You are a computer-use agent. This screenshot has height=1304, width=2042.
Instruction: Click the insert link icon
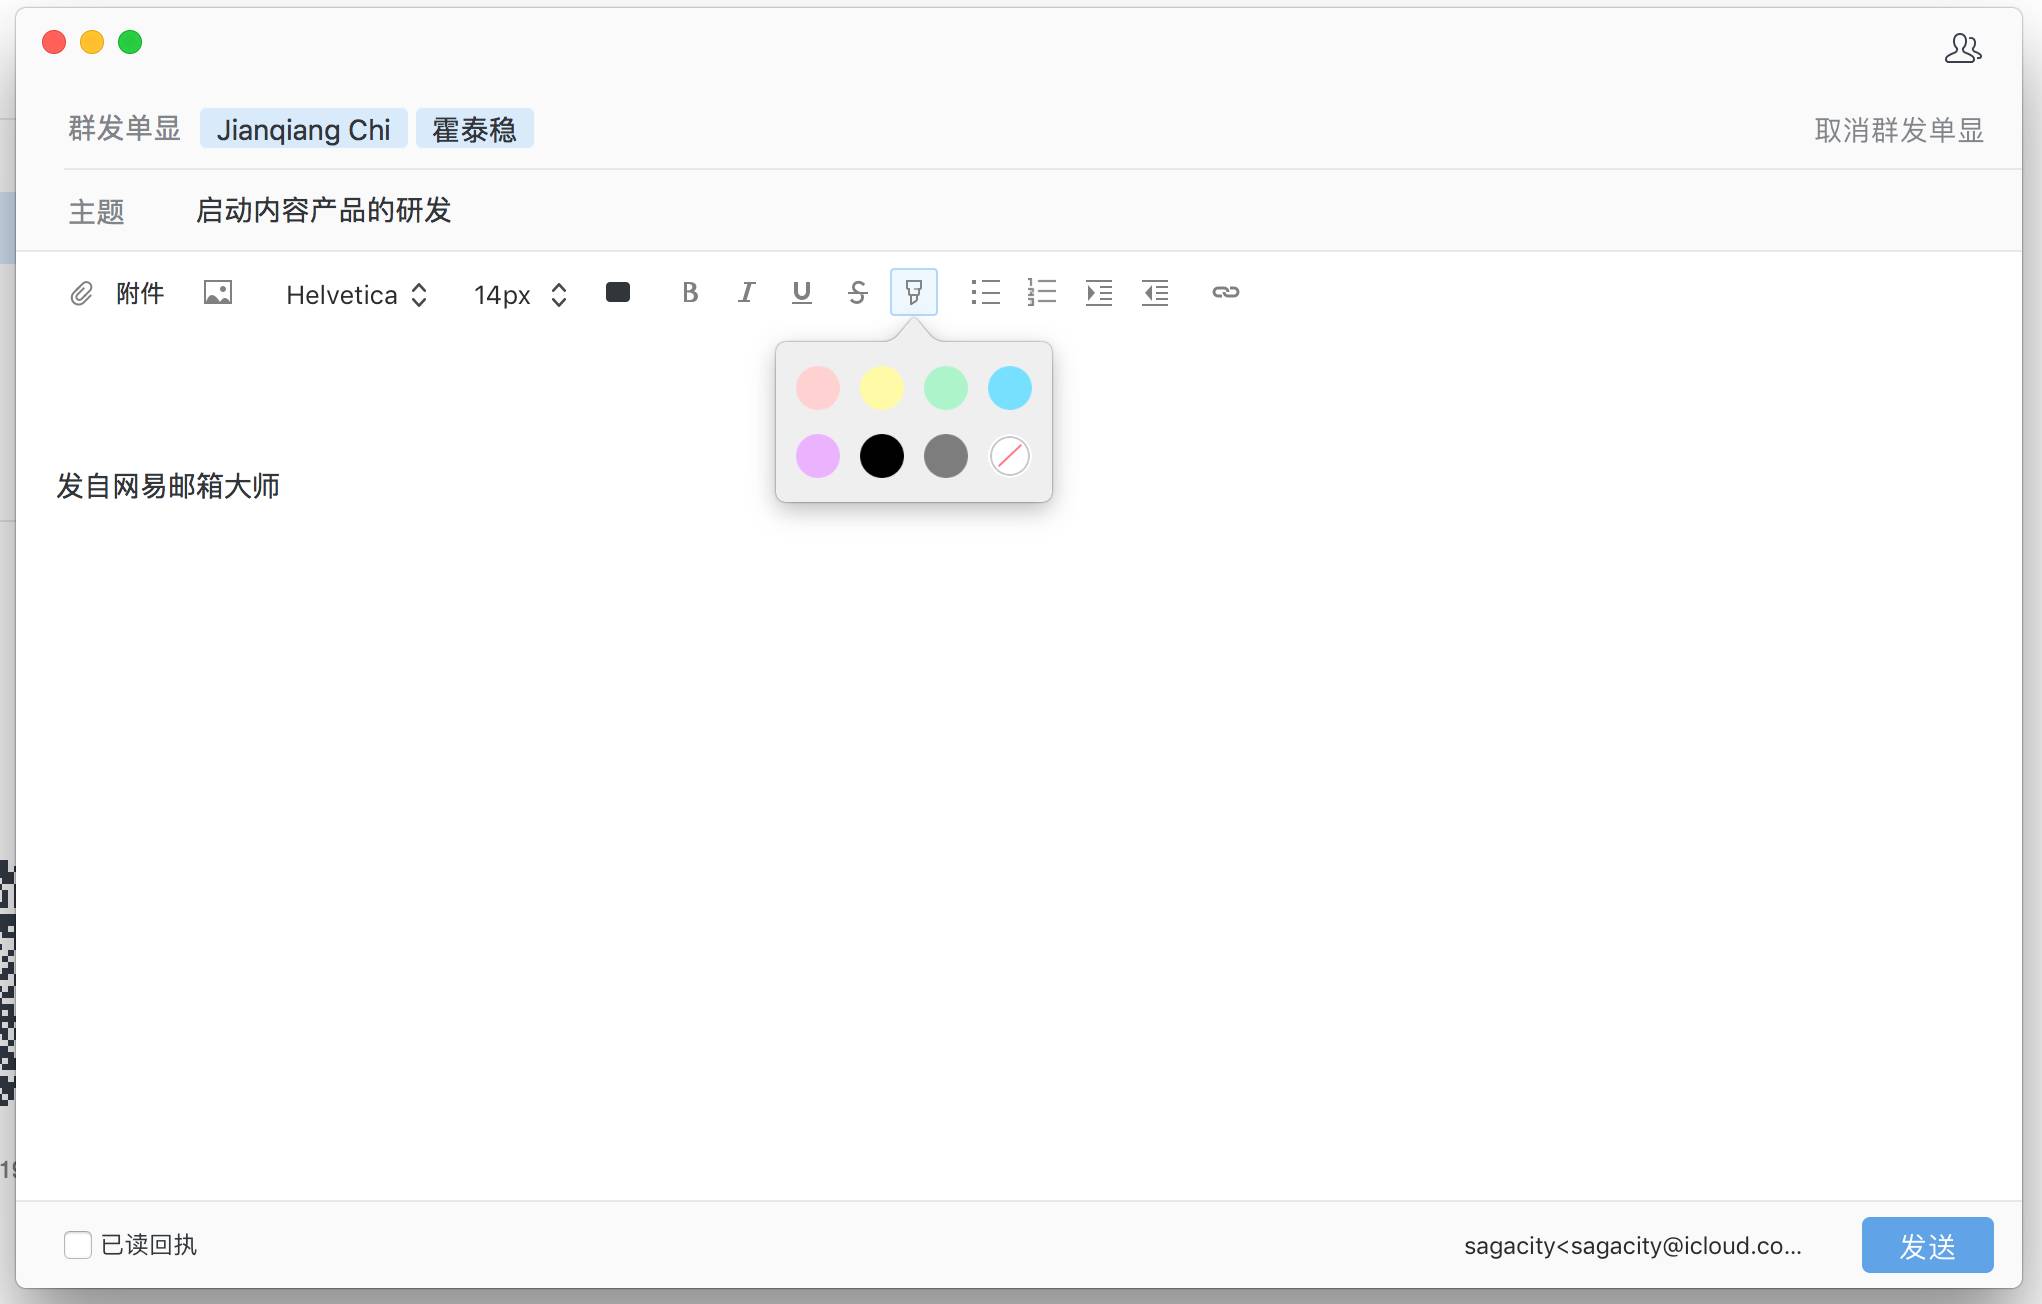coord(1225,292)
